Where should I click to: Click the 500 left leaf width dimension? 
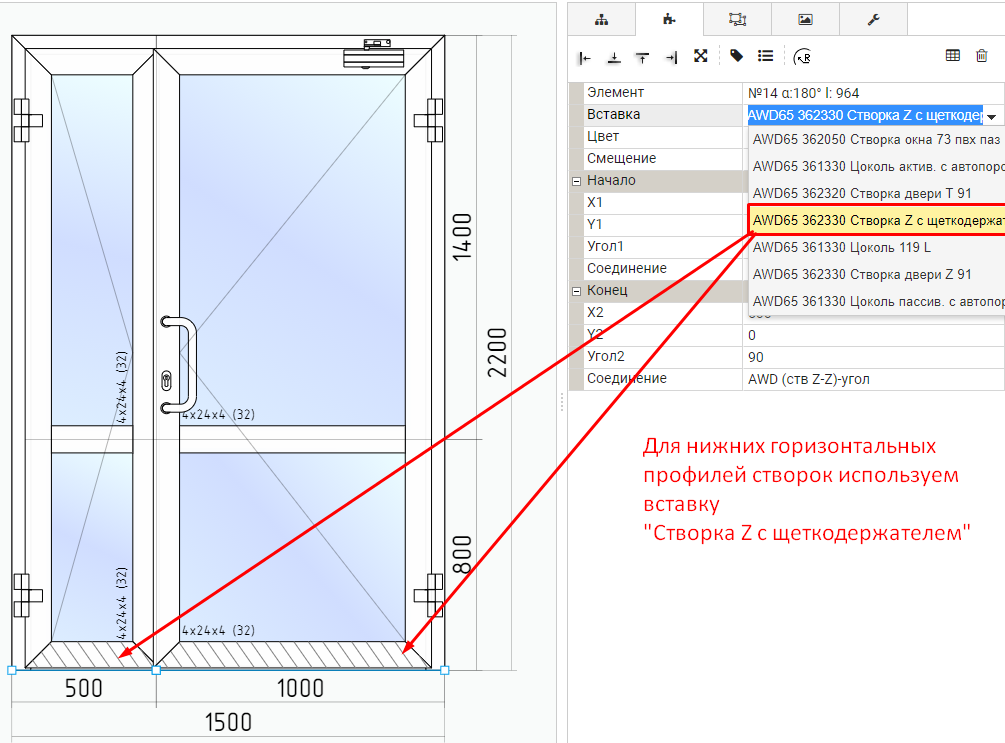click(84, 689)
